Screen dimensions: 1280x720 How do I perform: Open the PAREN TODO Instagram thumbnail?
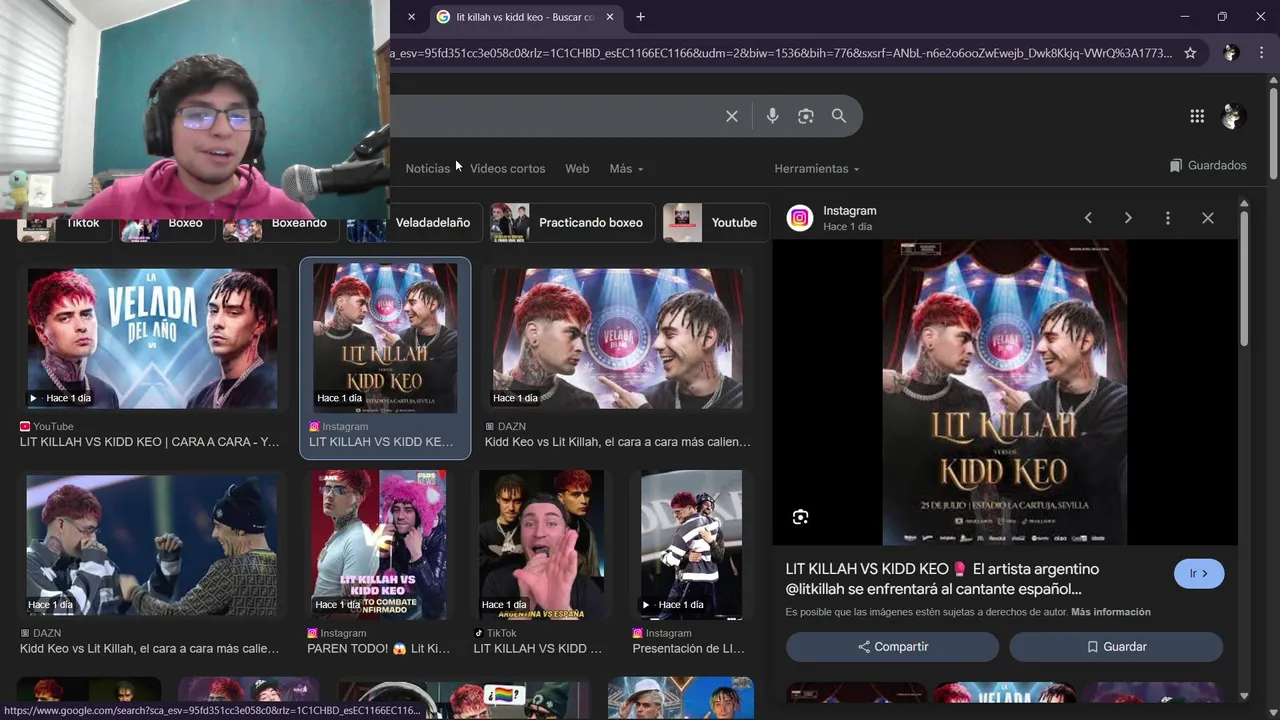(x=378, y=545)
